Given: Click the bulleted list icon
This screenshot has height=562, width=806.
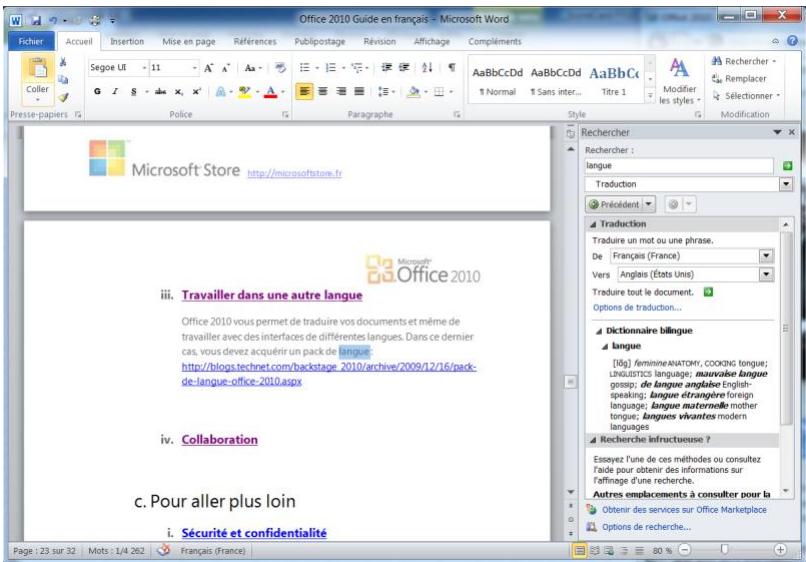Looking at the screenshot, I should coord(305,67).
